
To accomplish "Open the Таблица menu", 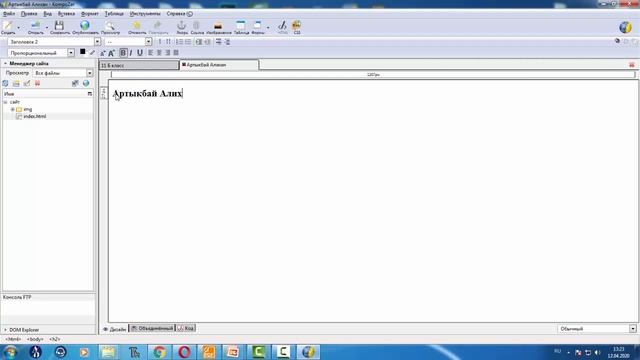I will (114, 14).
